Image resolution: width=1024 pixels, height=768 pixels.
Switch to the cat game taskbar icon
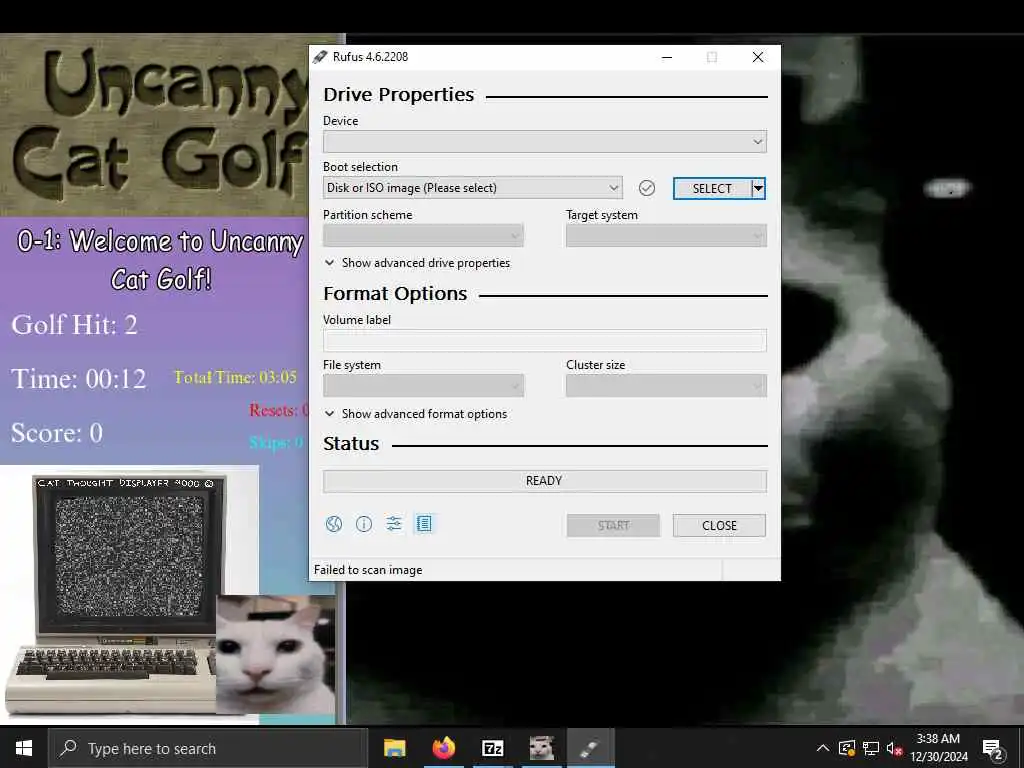[541, 748]
